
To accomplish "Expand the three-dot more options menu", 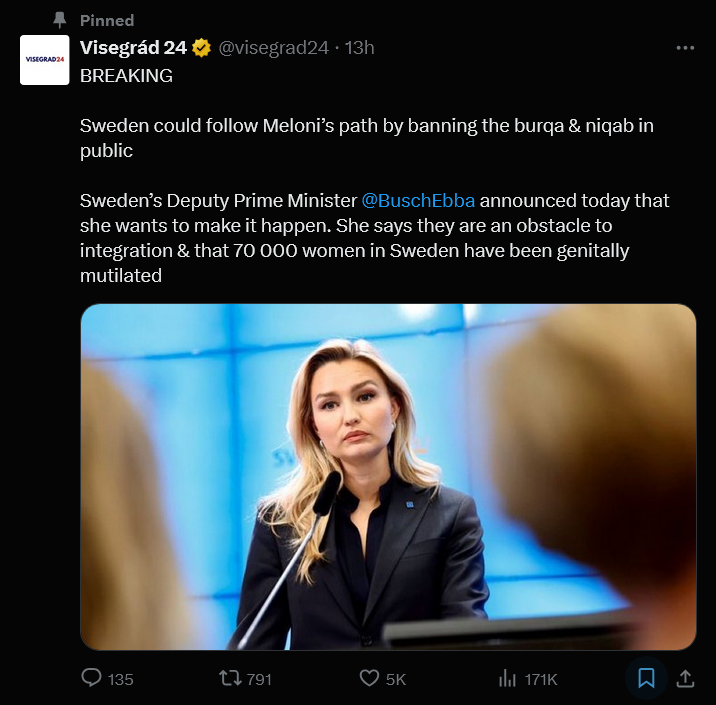I will tap(685, 48).
